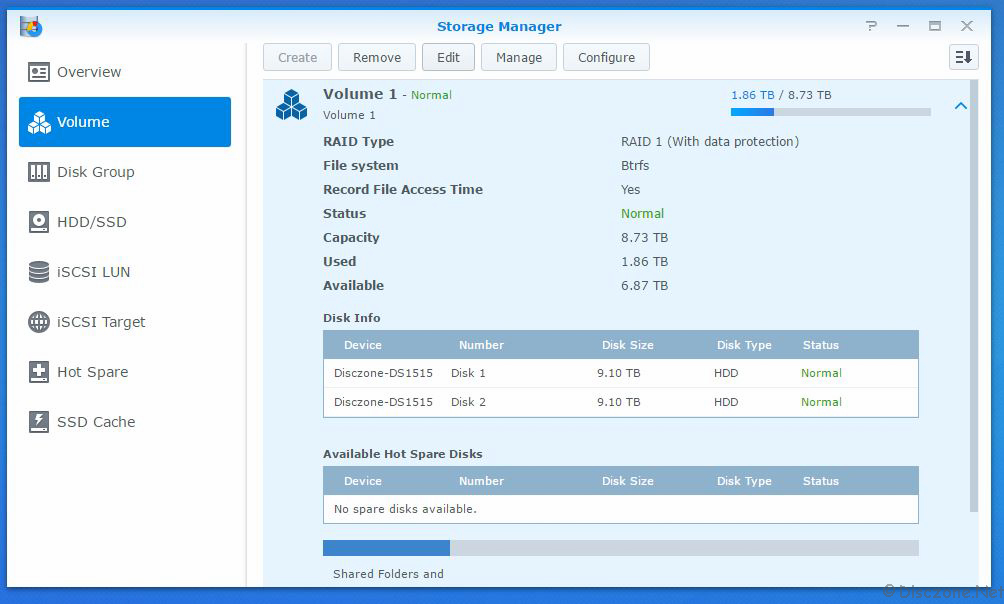Click the Volume 1 header usage bar
Screen dimensions: 1004x604
click(830, 112)
